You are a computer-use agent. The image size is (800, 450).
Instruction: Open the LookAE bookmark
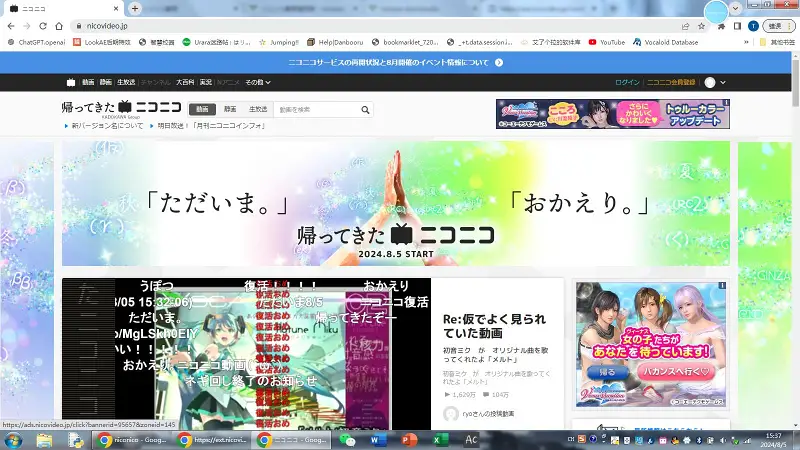[102, 42]
